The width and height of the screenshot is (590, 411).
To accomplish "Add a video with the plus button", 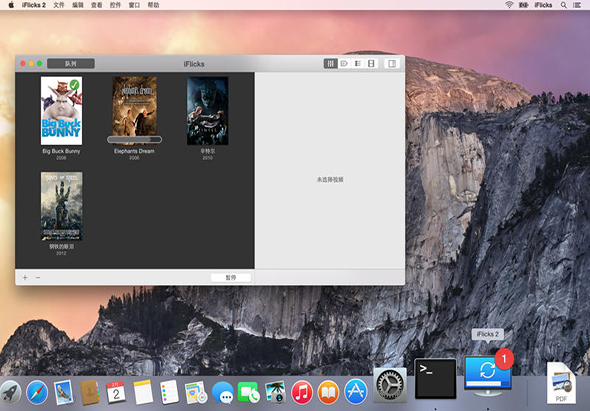I will click(x=25, y=277).
